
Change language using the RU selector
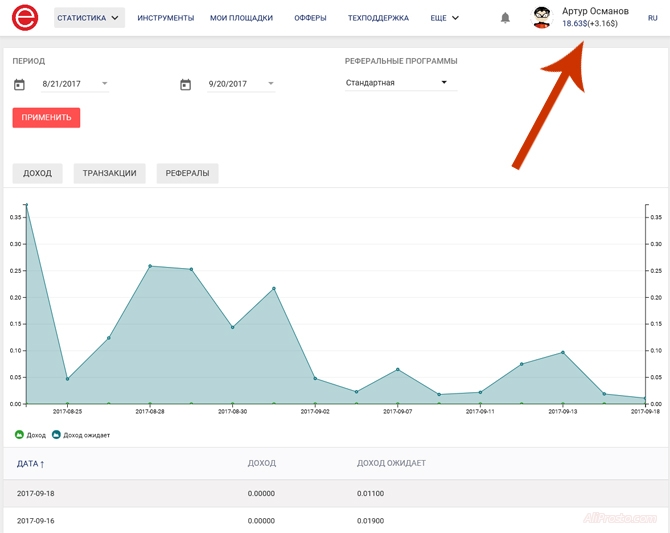[x=652, y=18]
